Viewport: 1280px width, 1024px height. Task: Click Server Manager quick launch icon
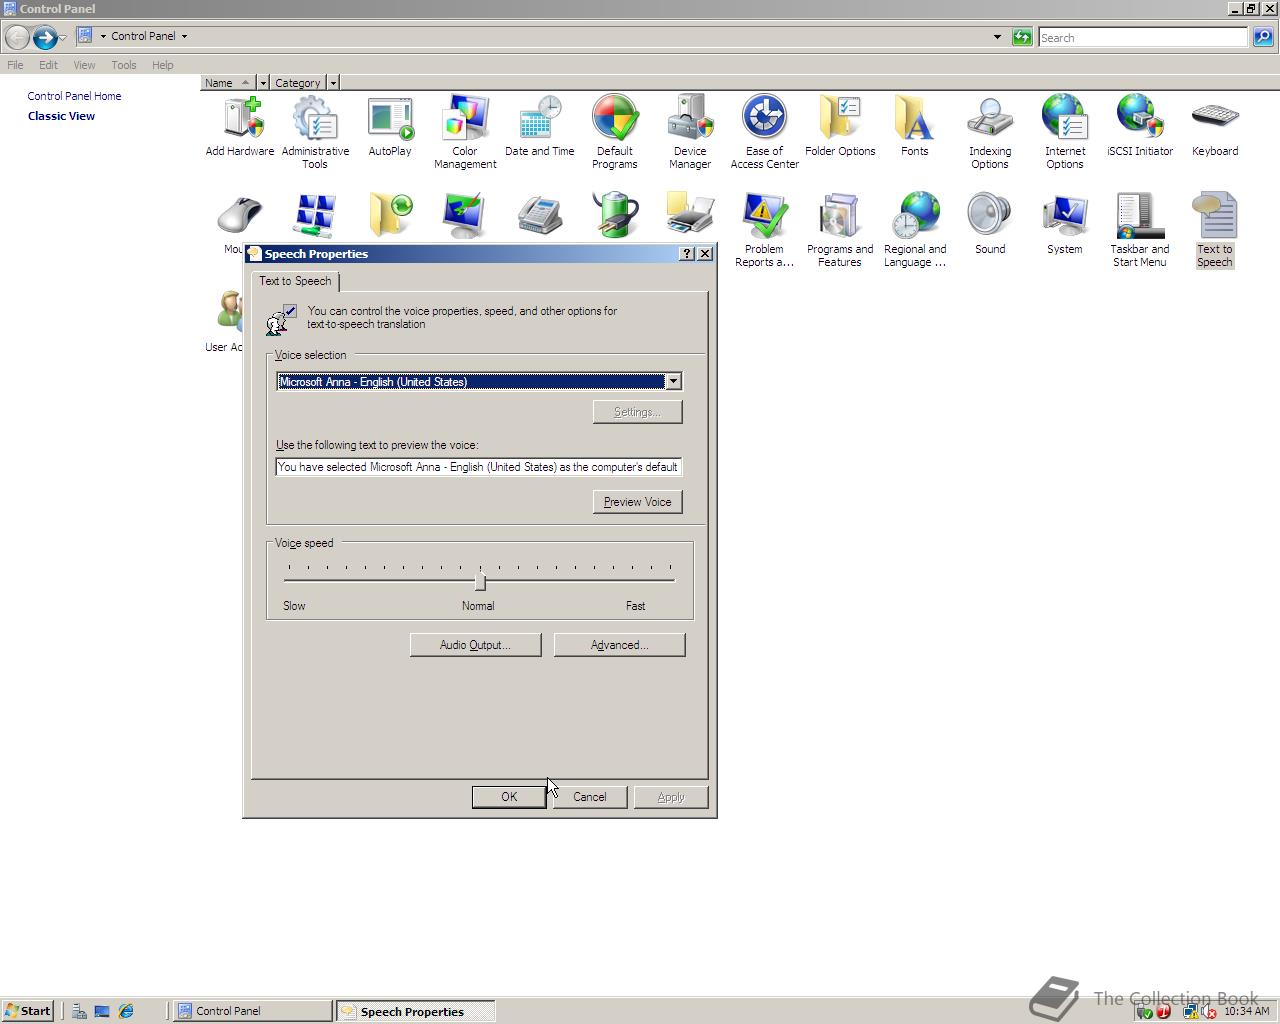78,1011
